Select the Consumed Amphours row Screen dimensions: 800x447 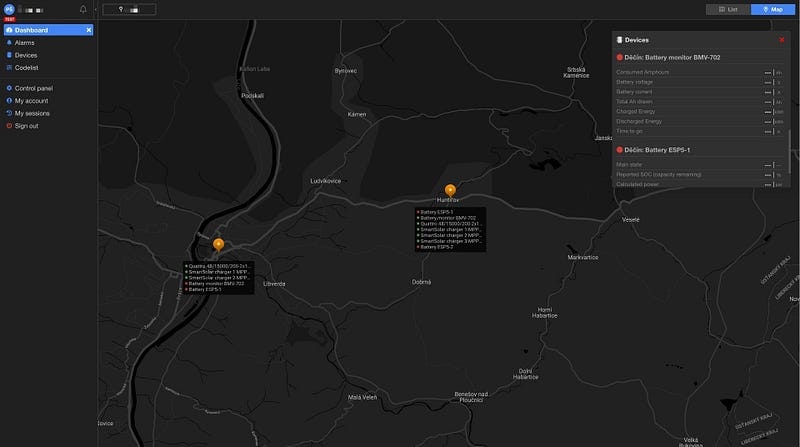(x=700, y=72)
